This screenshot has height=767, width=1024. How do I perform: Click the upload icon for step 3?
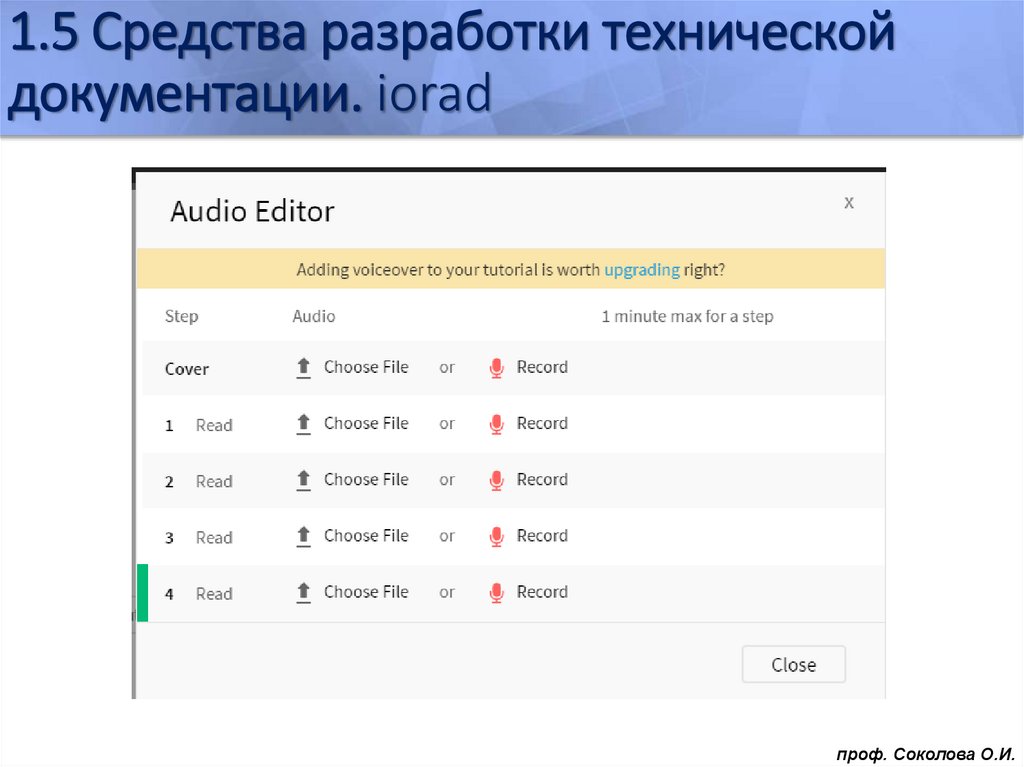coord(303,535)
